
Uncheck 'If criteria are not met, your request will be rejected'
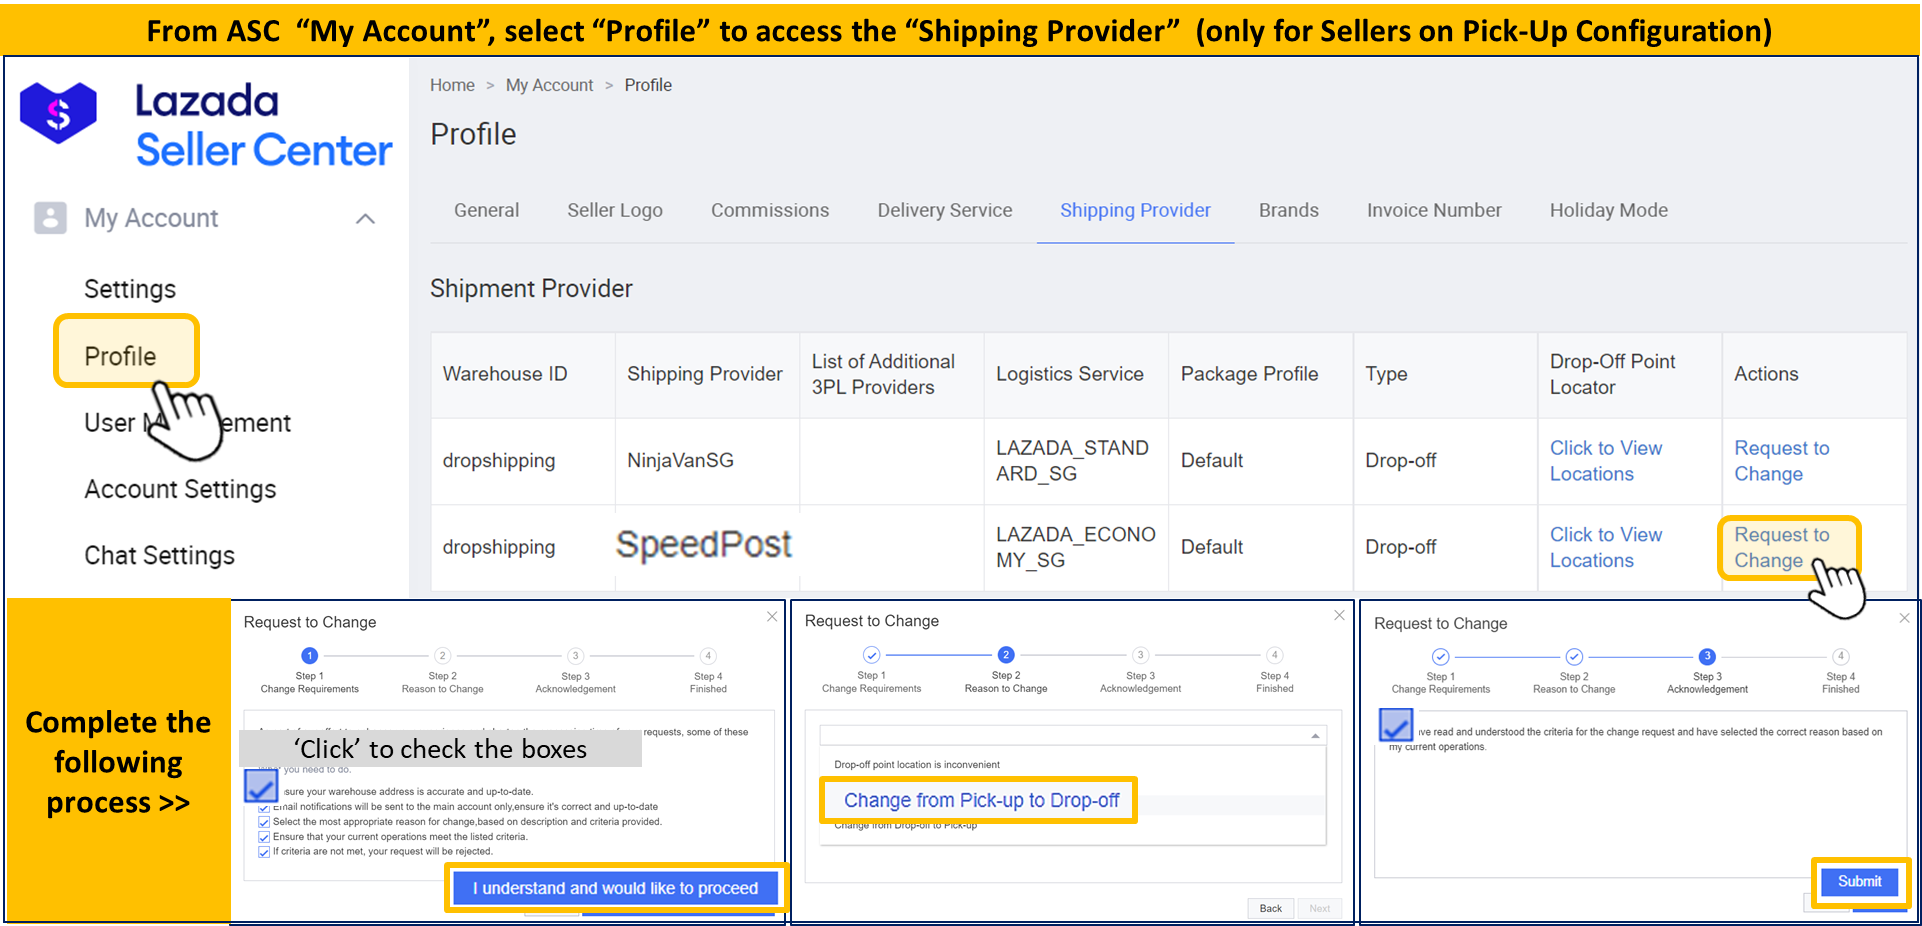[262, 851]
